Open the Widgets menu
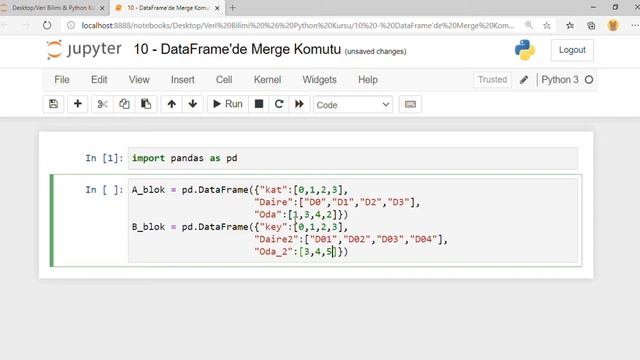 319,80
